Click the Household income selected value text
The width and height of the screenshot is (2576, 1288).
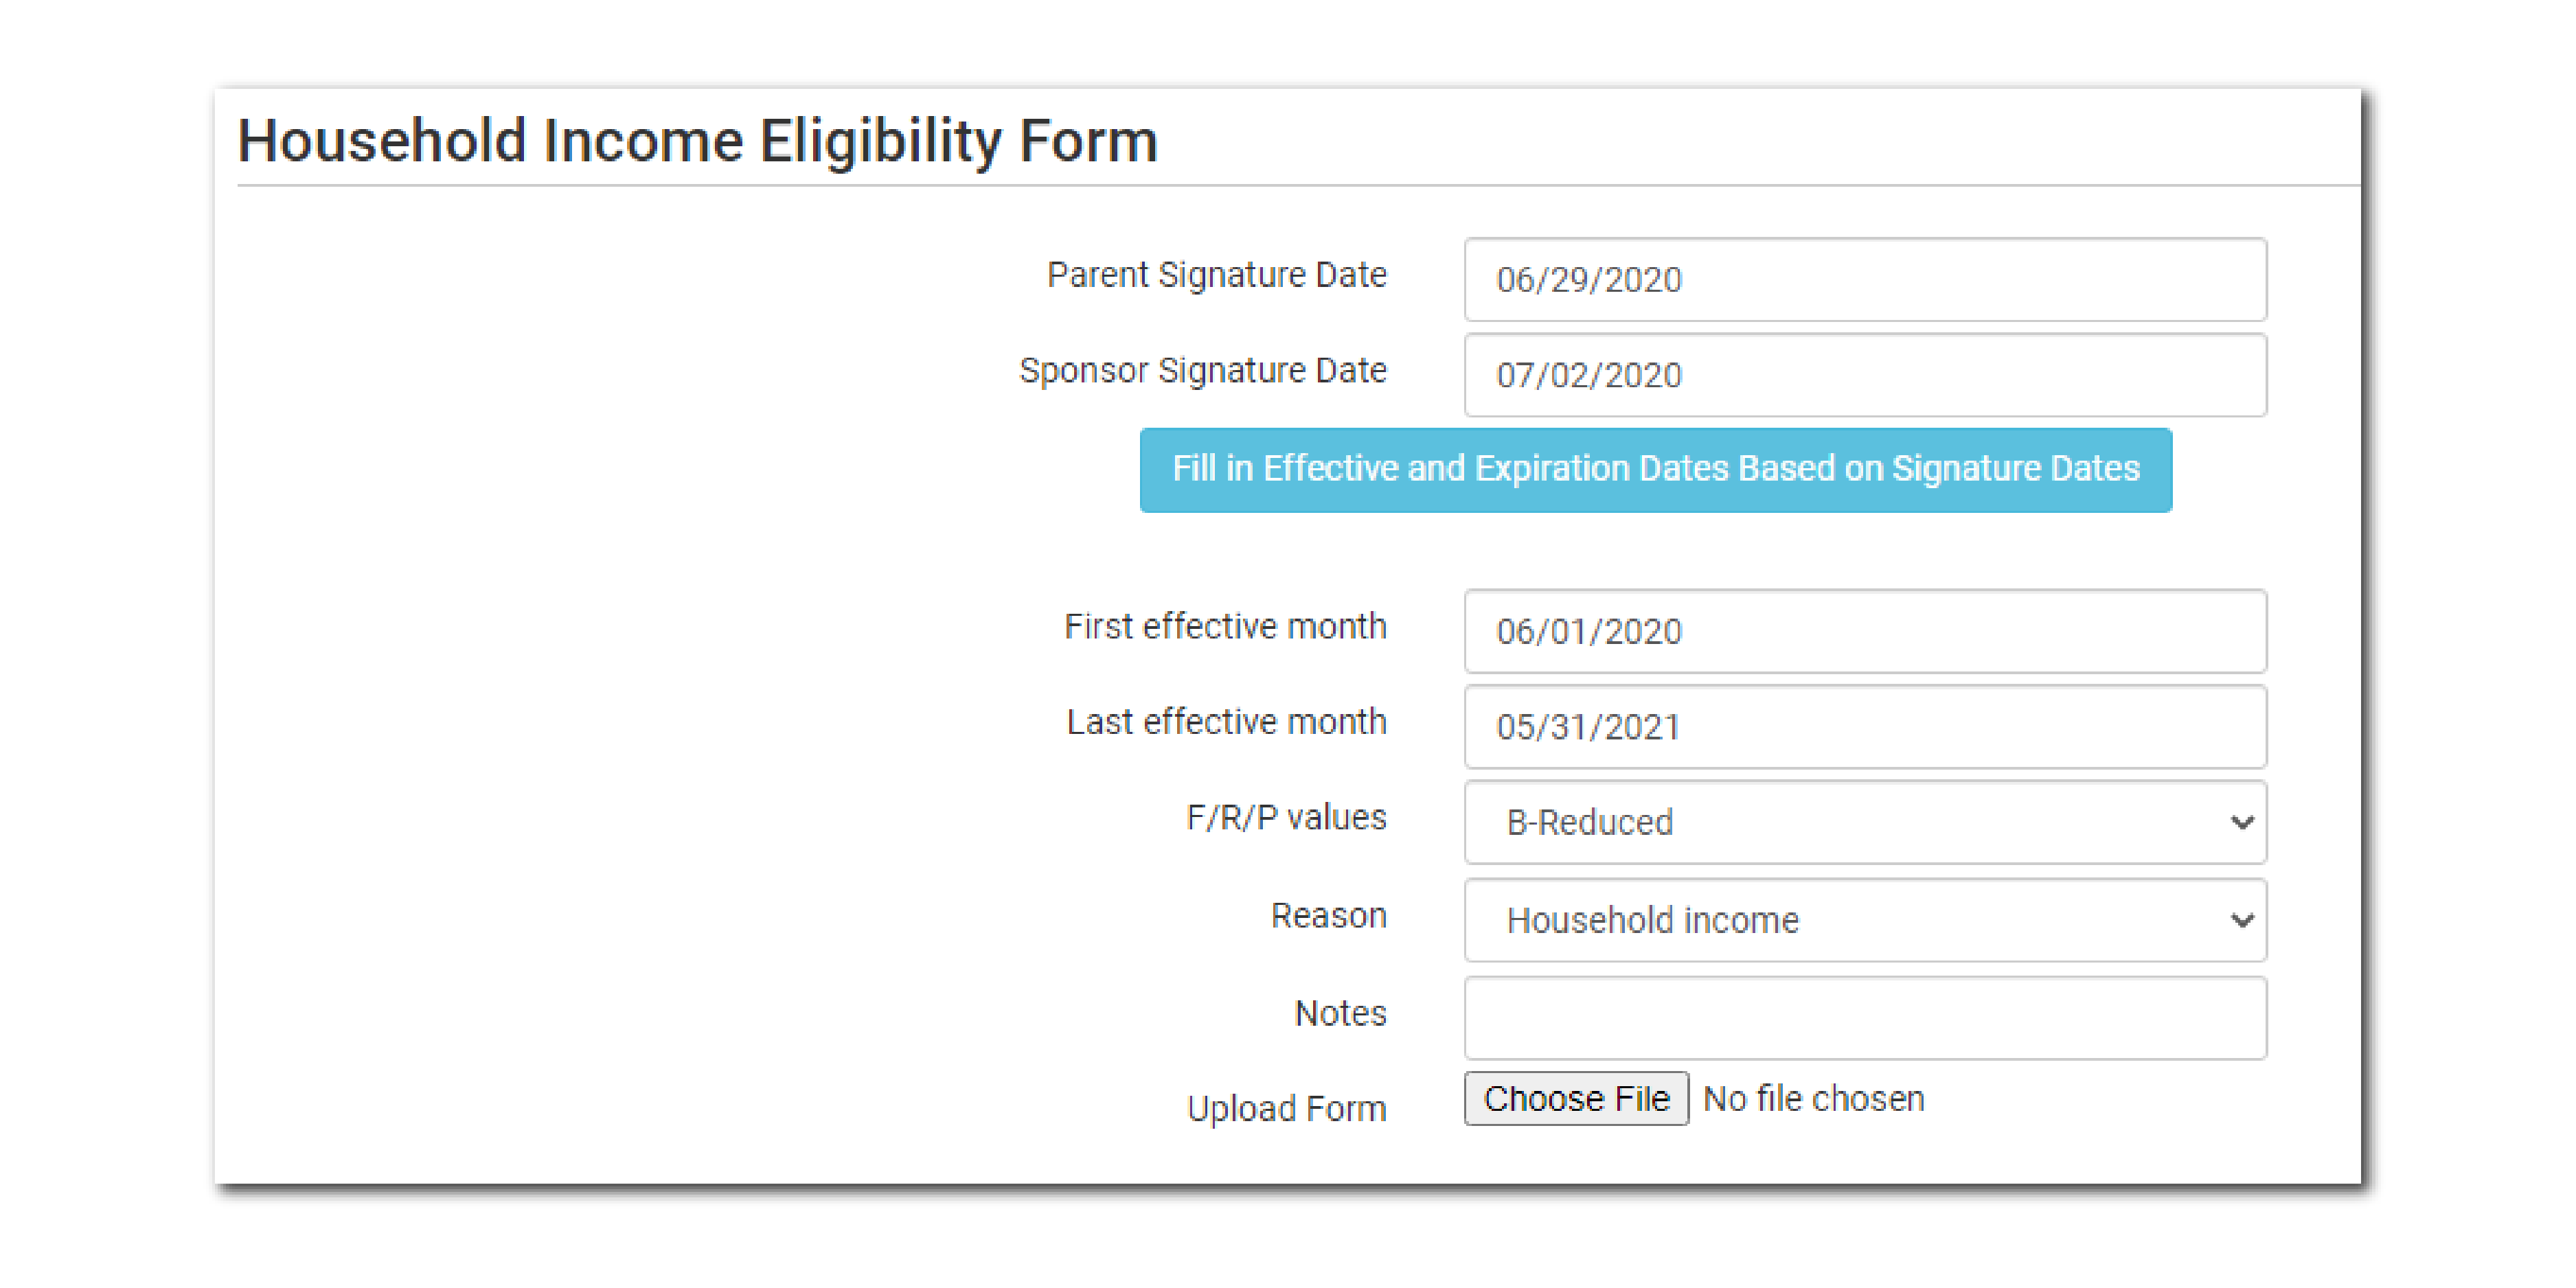[1652, 920]
